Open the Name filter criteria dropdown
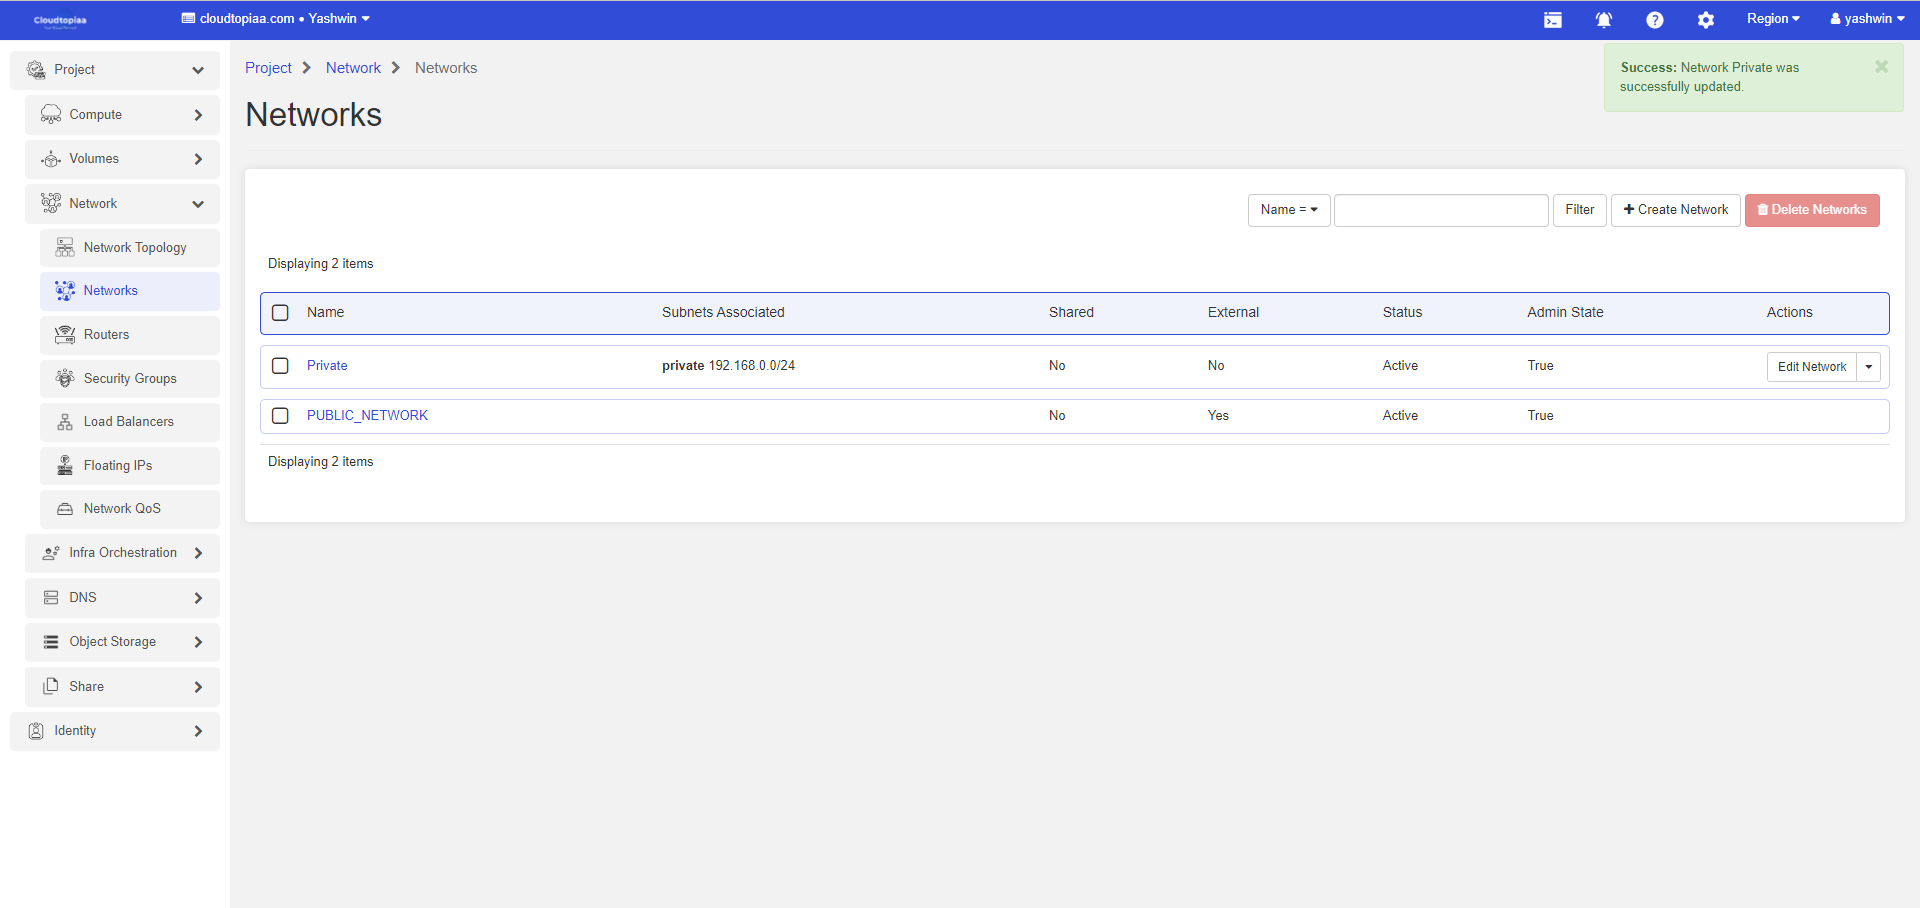Viewport: 1920px width, 908px height. click(x=1288, y=210)
